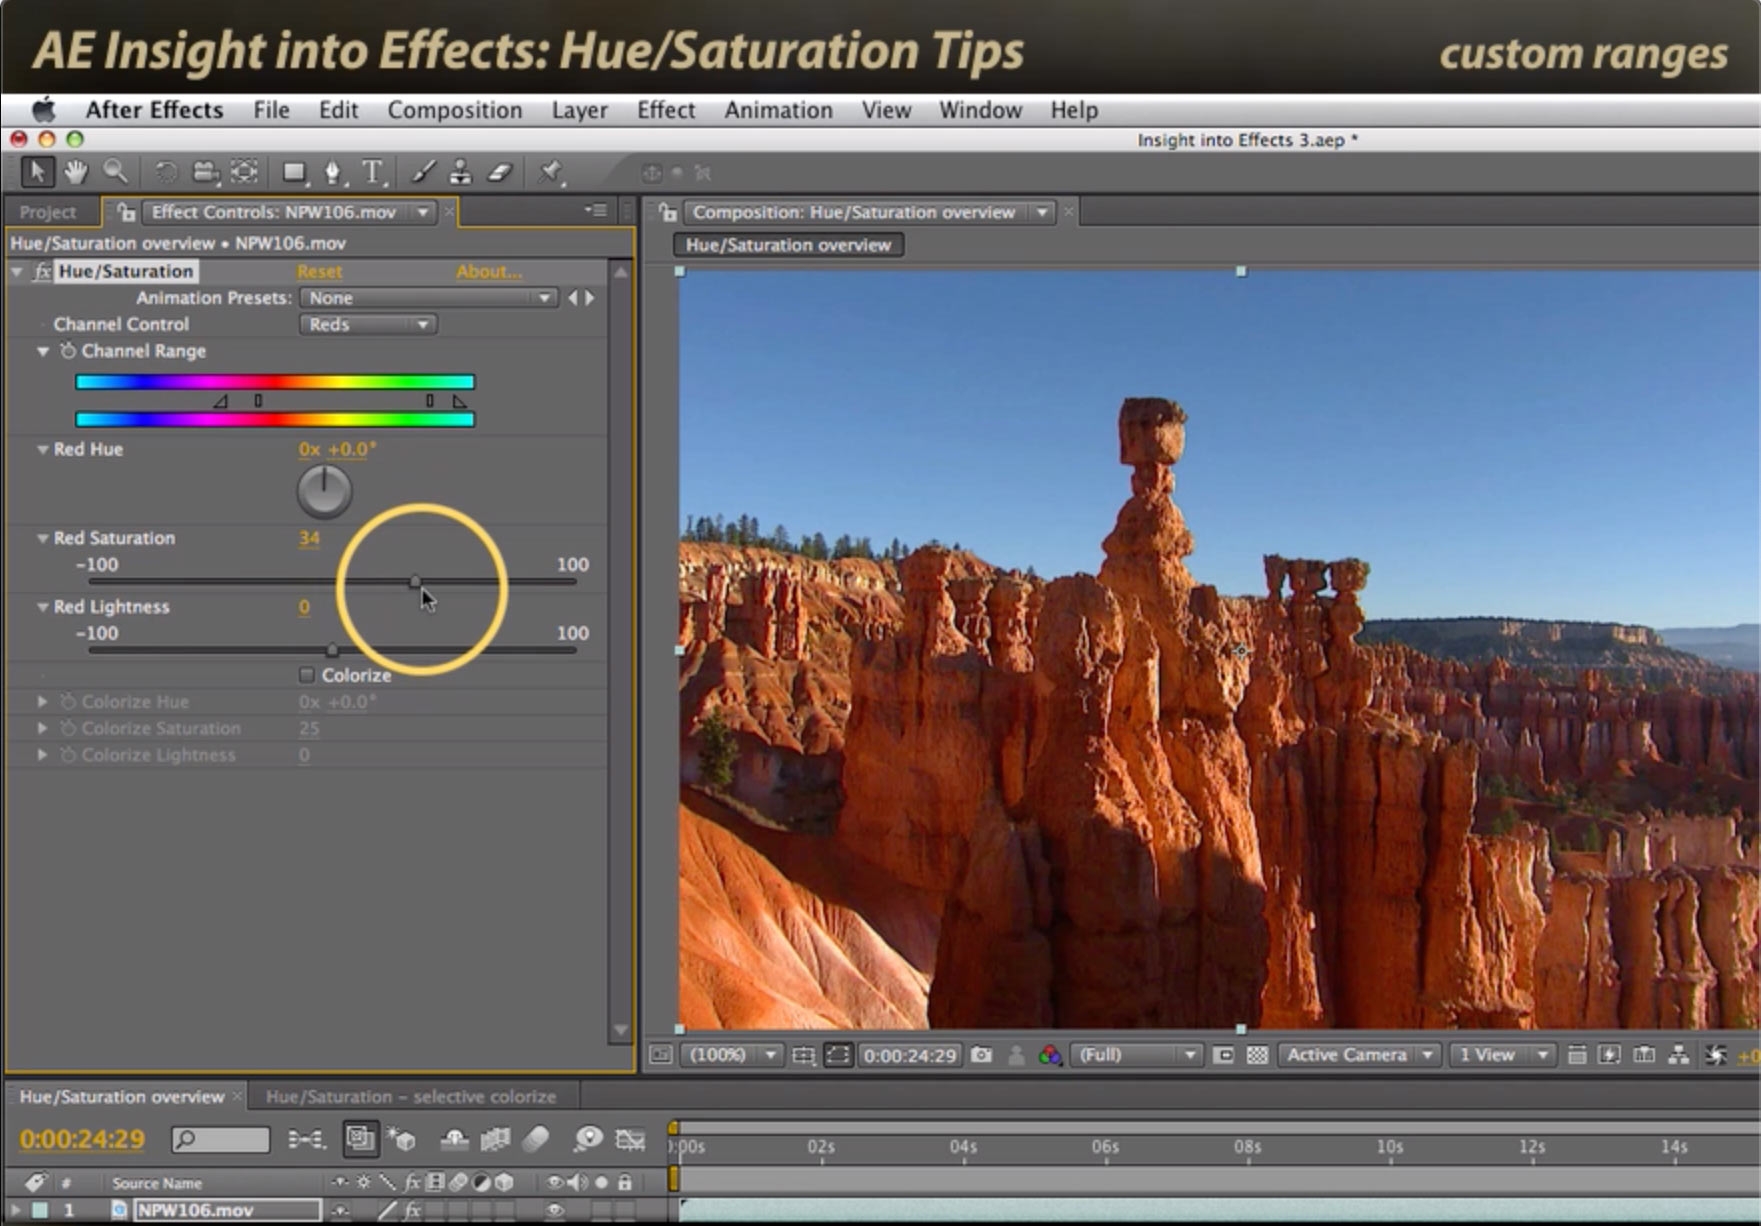
Task: Open the Animation Presets dropdown
Action: coord(428,298)
